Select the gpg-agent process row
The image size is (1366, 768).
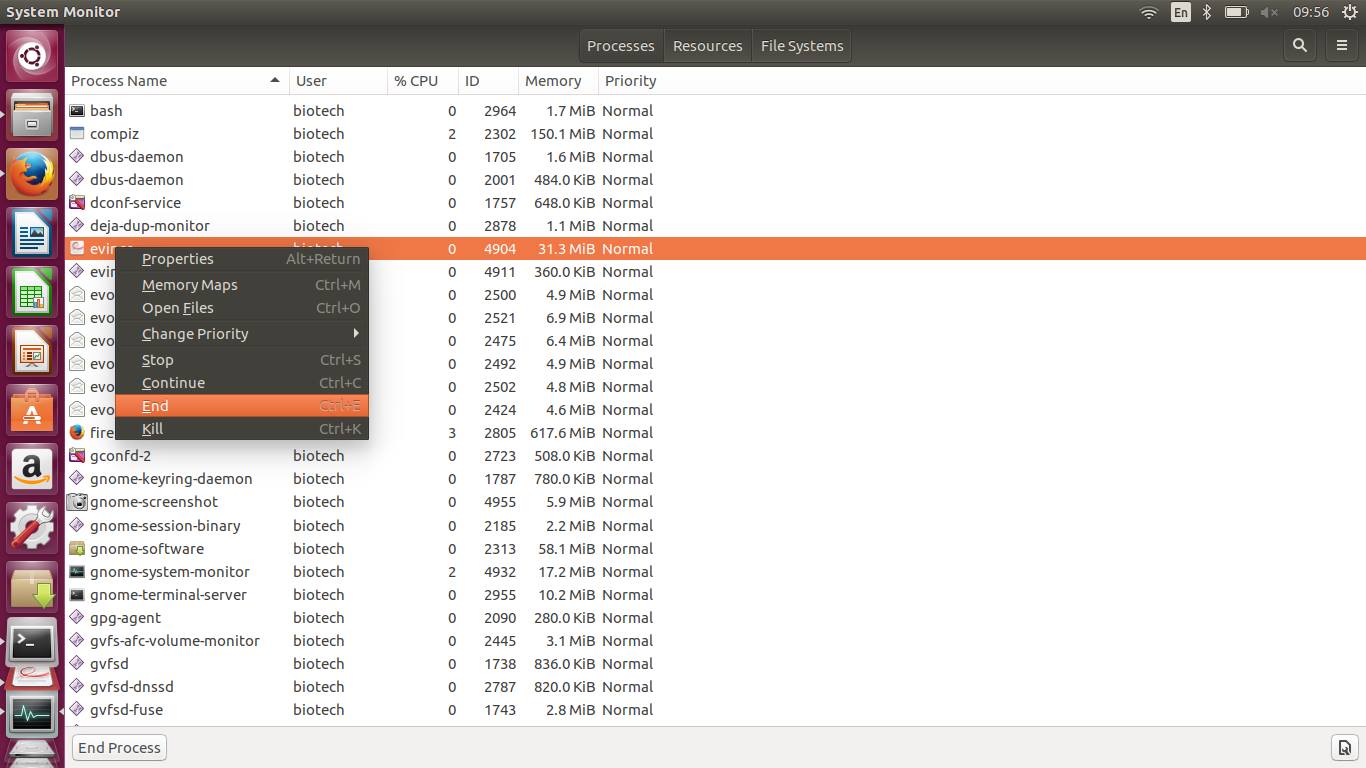(x=715, y=617)
